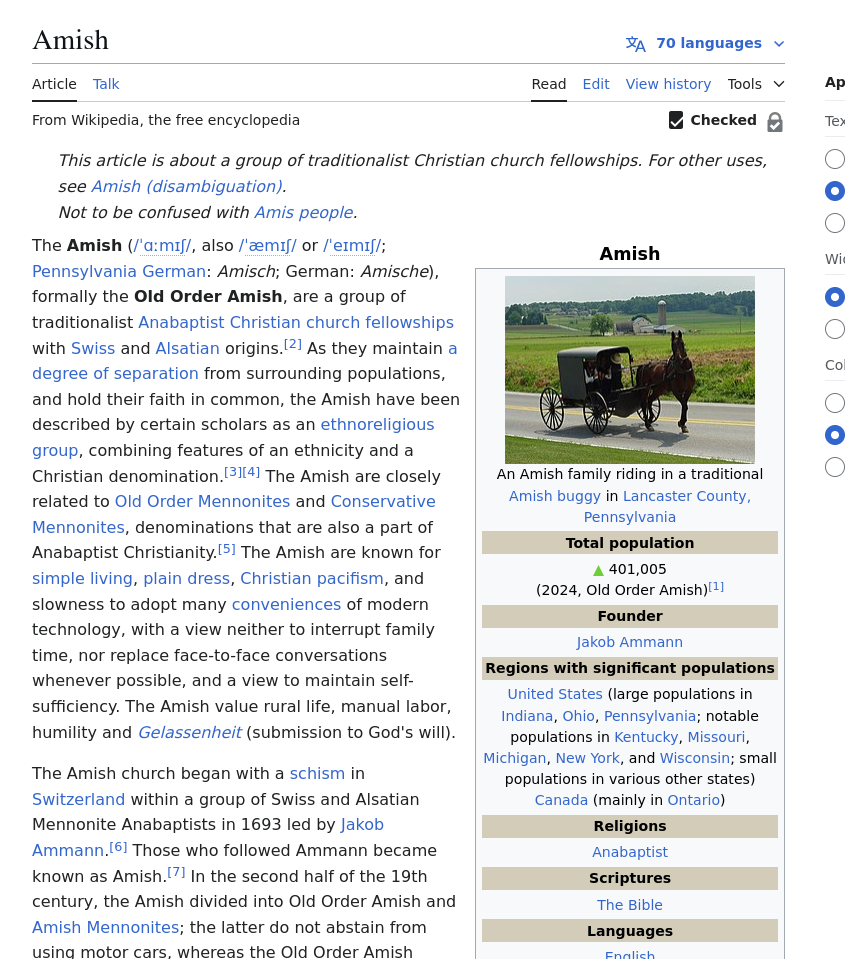Screen dimensions: 845x959
Task: Open Amish (disambiguation) link
Action: tap(187, 187)
